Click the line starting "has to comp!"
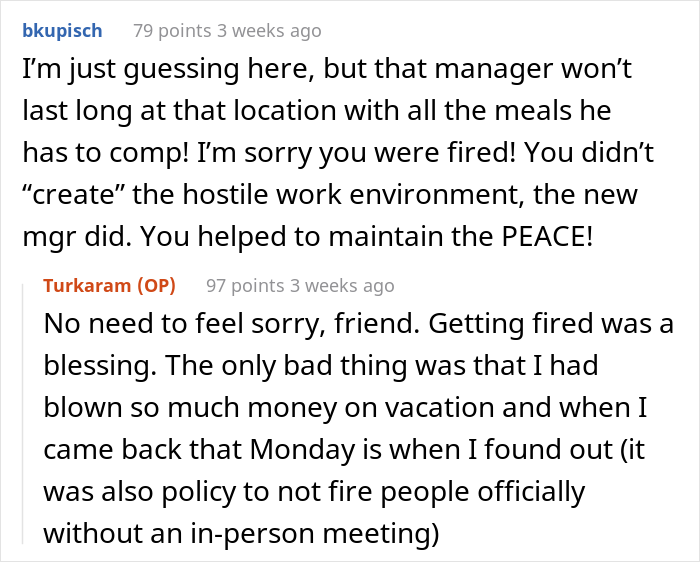 [x=338, y=153]
